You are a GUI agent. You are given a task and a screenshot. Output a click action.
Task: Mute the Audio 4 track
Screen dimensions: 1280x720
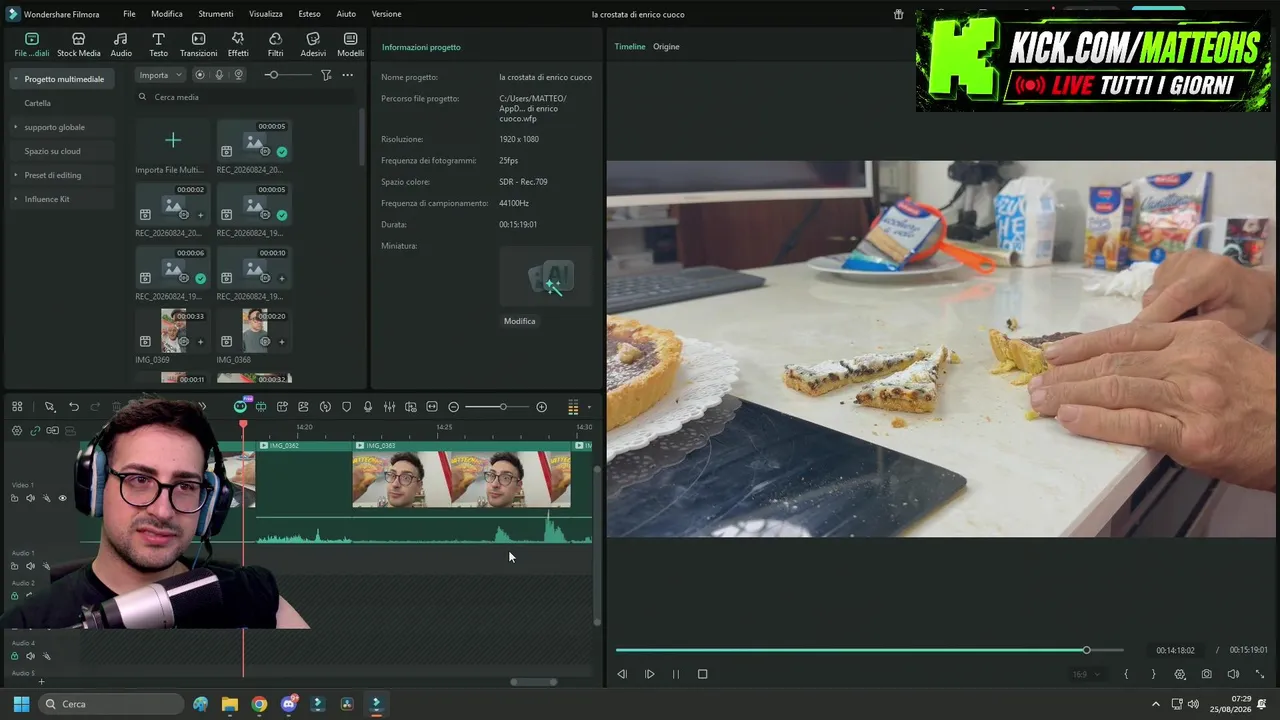[x=30, y=656]
